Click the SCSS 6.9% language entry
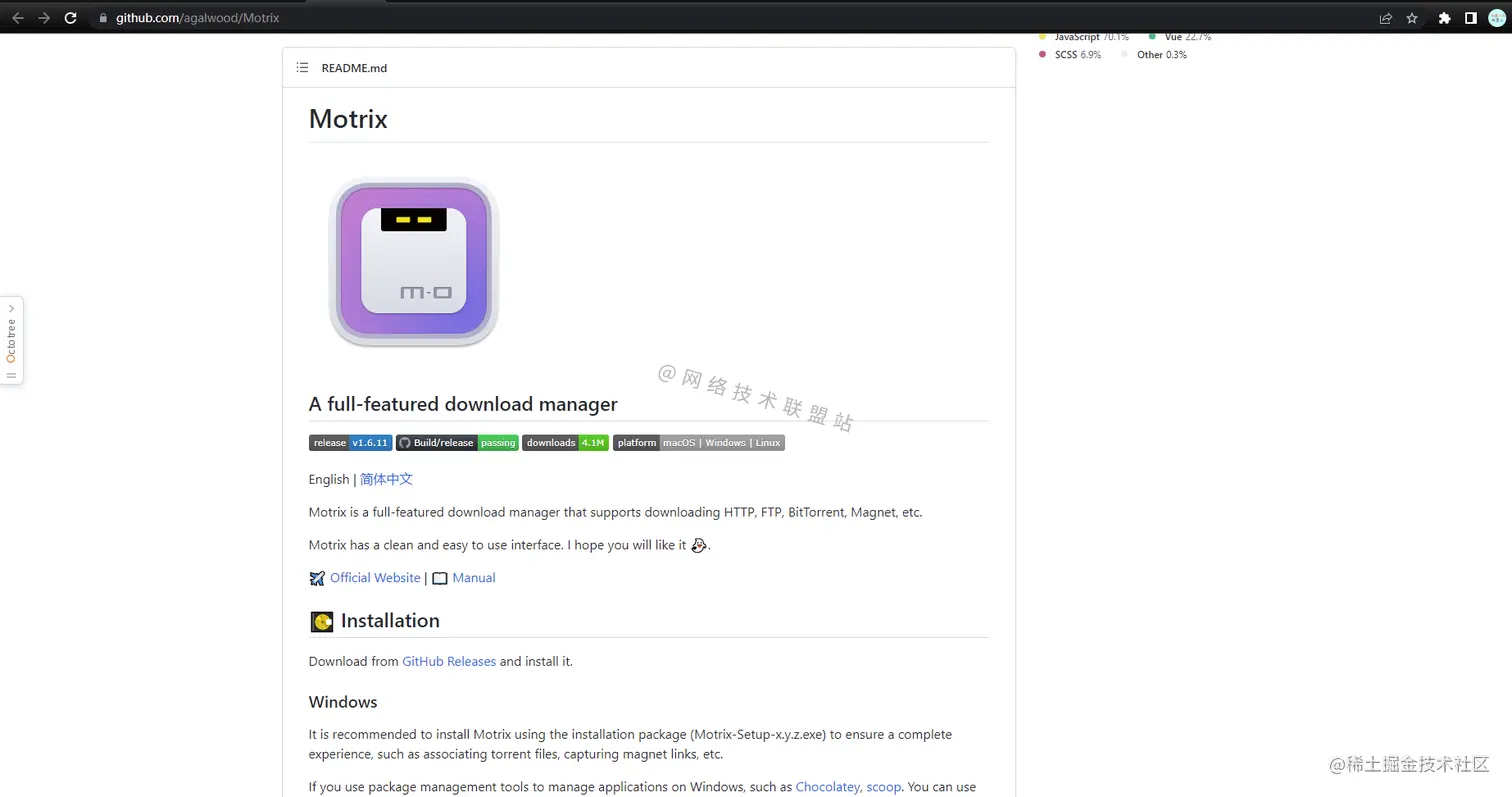The image size is (1512, 797). coord(1070,55)
